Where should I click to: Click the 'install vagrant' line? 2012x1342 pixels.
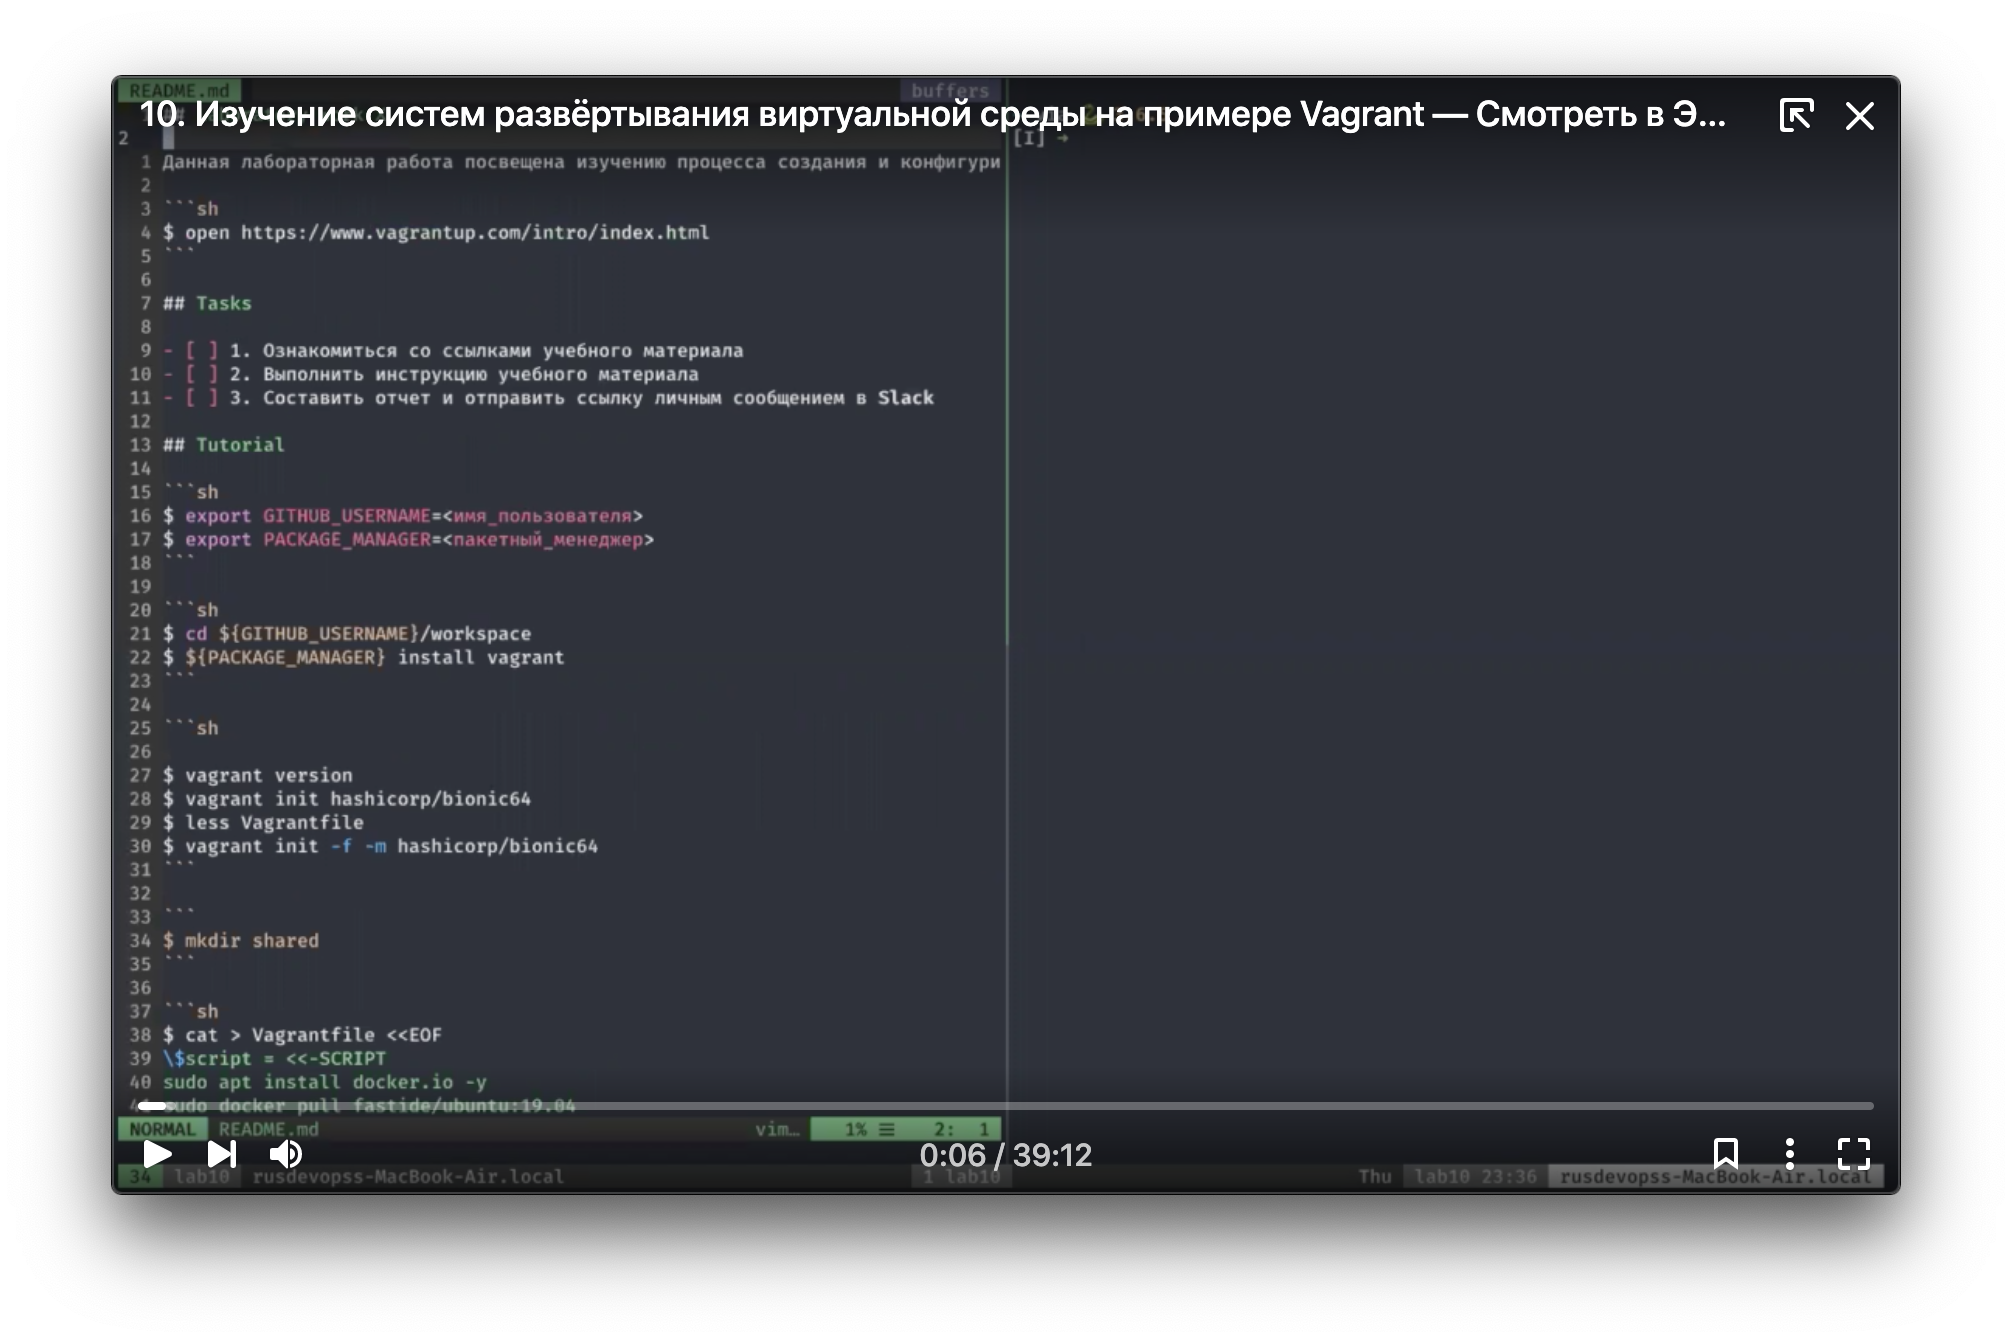(364, 658)
